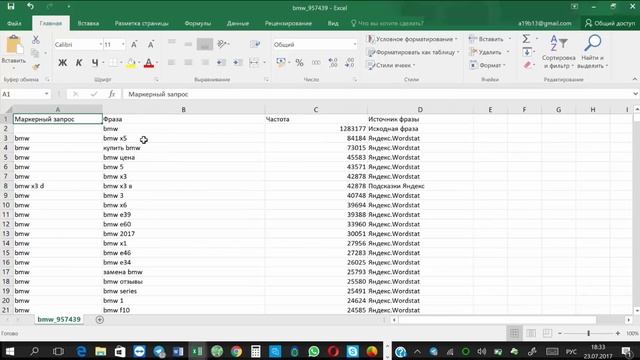Open Стили ячеек gallery
Screen dimensions: 640x360
pyautogui.click(x=391, y=65)
